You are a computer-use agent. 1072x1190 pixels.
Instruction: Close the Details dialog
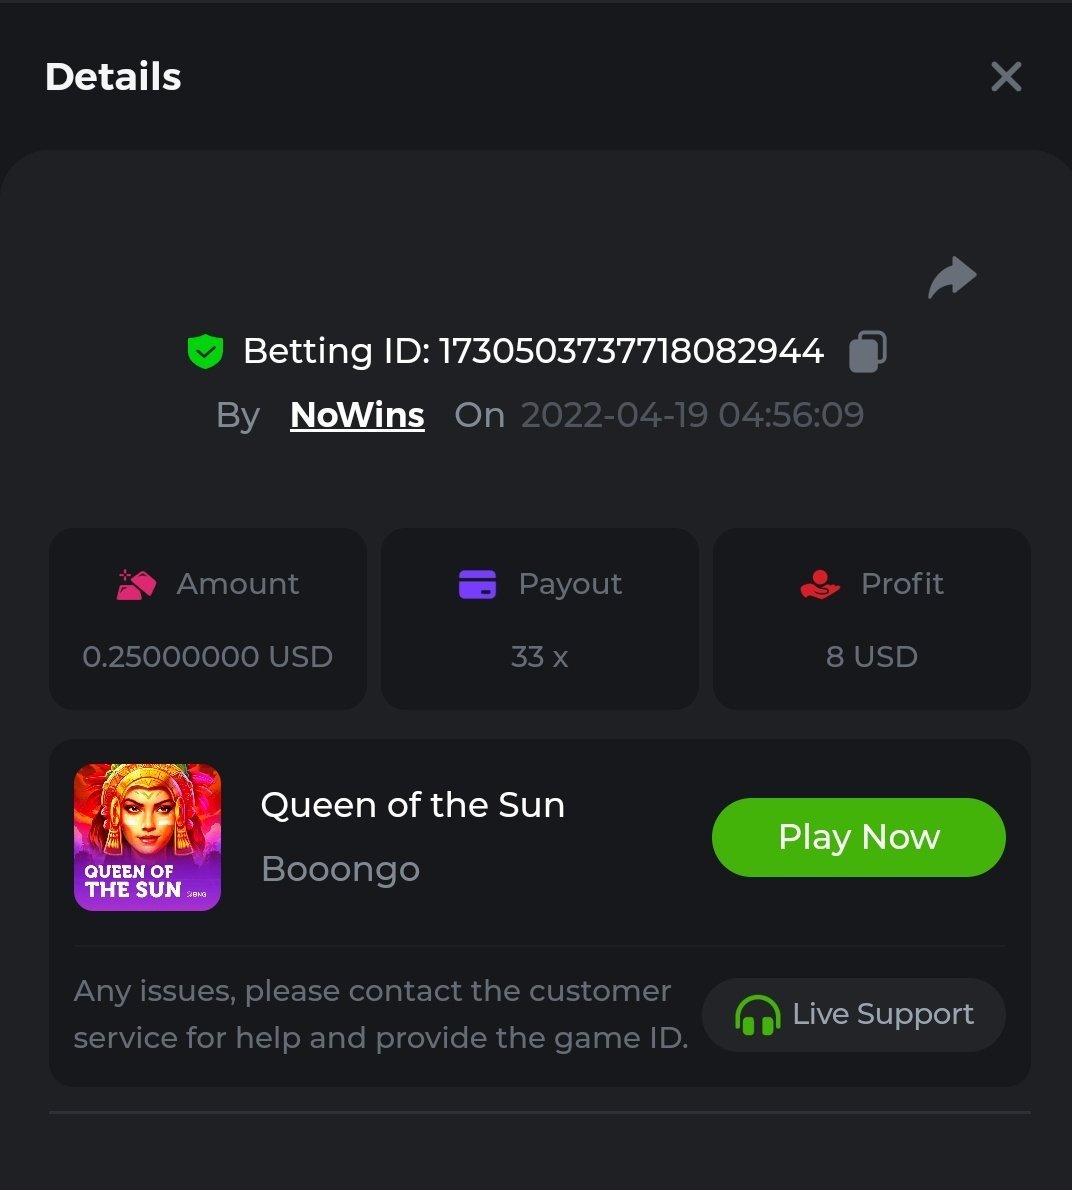click(x=1005, y=77)
